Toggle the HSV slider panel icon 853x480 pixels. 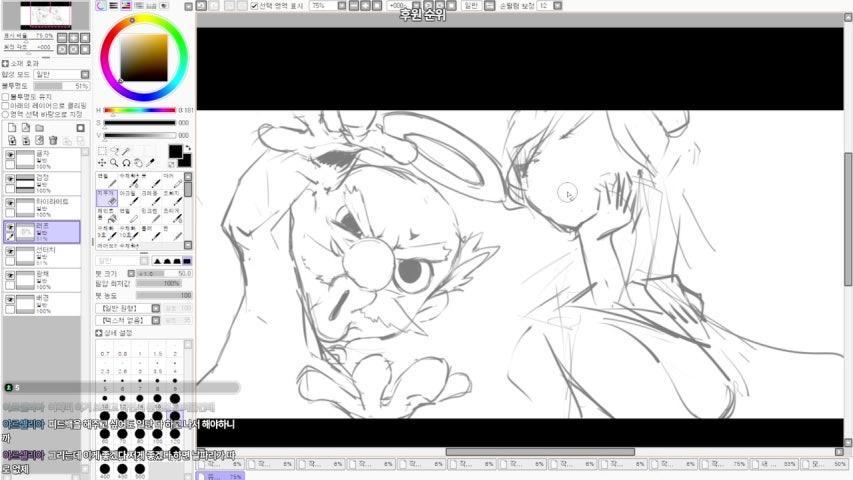pyautogui.click(x=126, y=5)
